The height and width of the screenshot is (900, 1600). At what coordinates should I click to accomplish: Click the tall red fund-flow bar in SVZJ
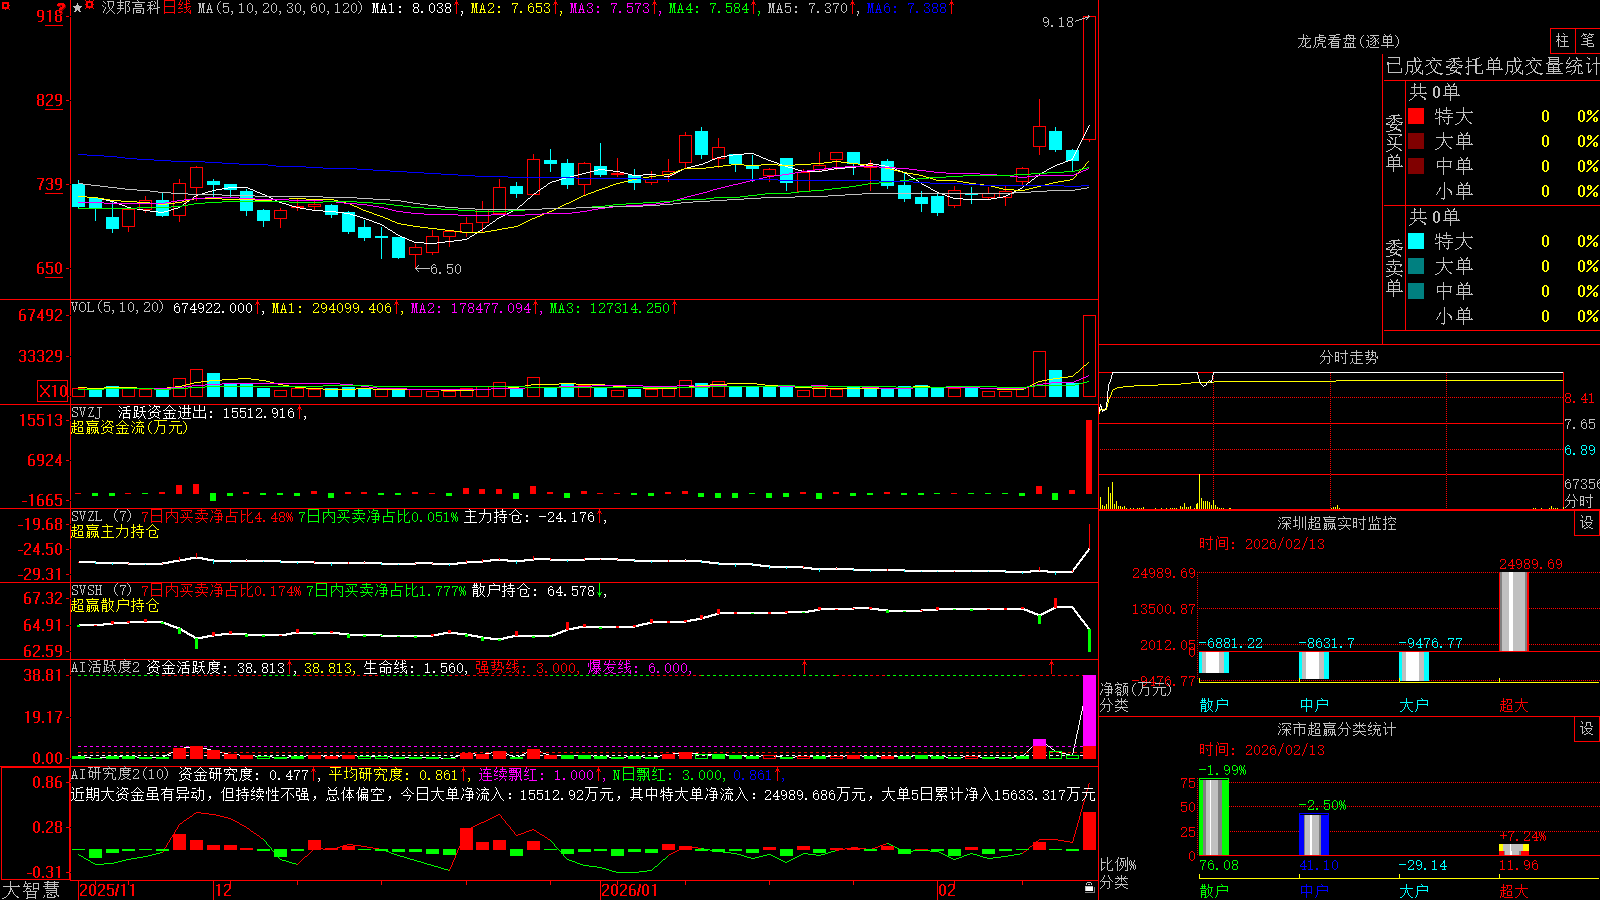(x=1089, y=456)
